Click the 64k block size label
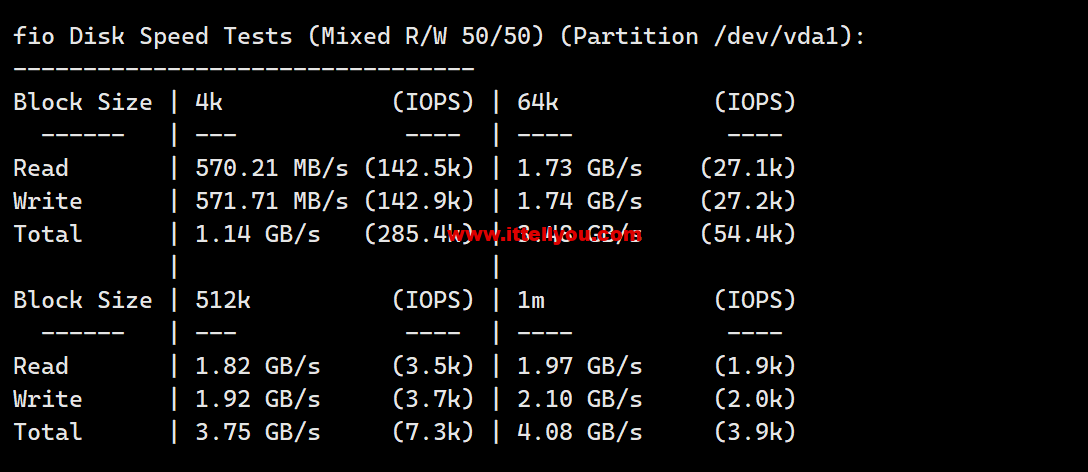 [x=538, y=102]
